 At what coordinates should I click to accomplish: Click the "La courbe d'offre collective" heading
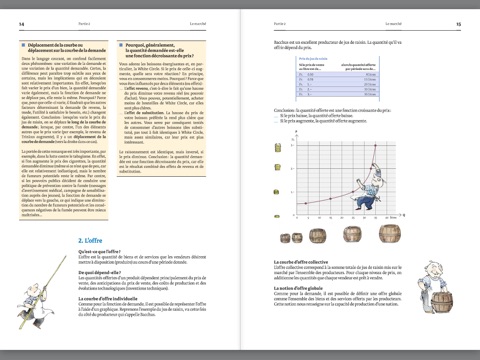point(301,262)
